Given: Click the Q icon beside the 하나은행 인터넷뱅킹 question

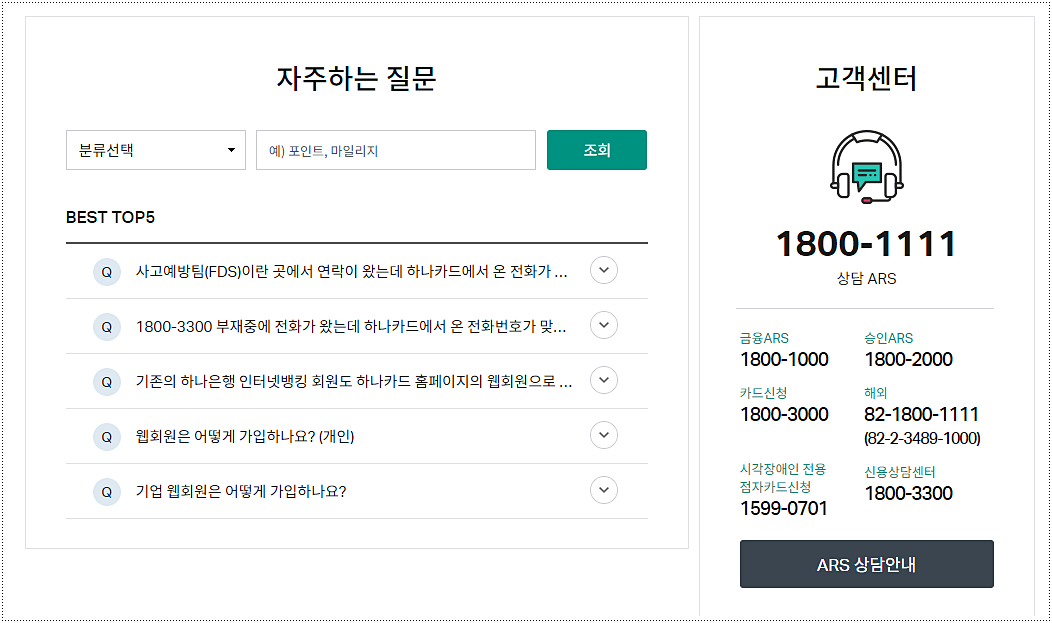Looking at the screenshot, I should click(107, 380).
